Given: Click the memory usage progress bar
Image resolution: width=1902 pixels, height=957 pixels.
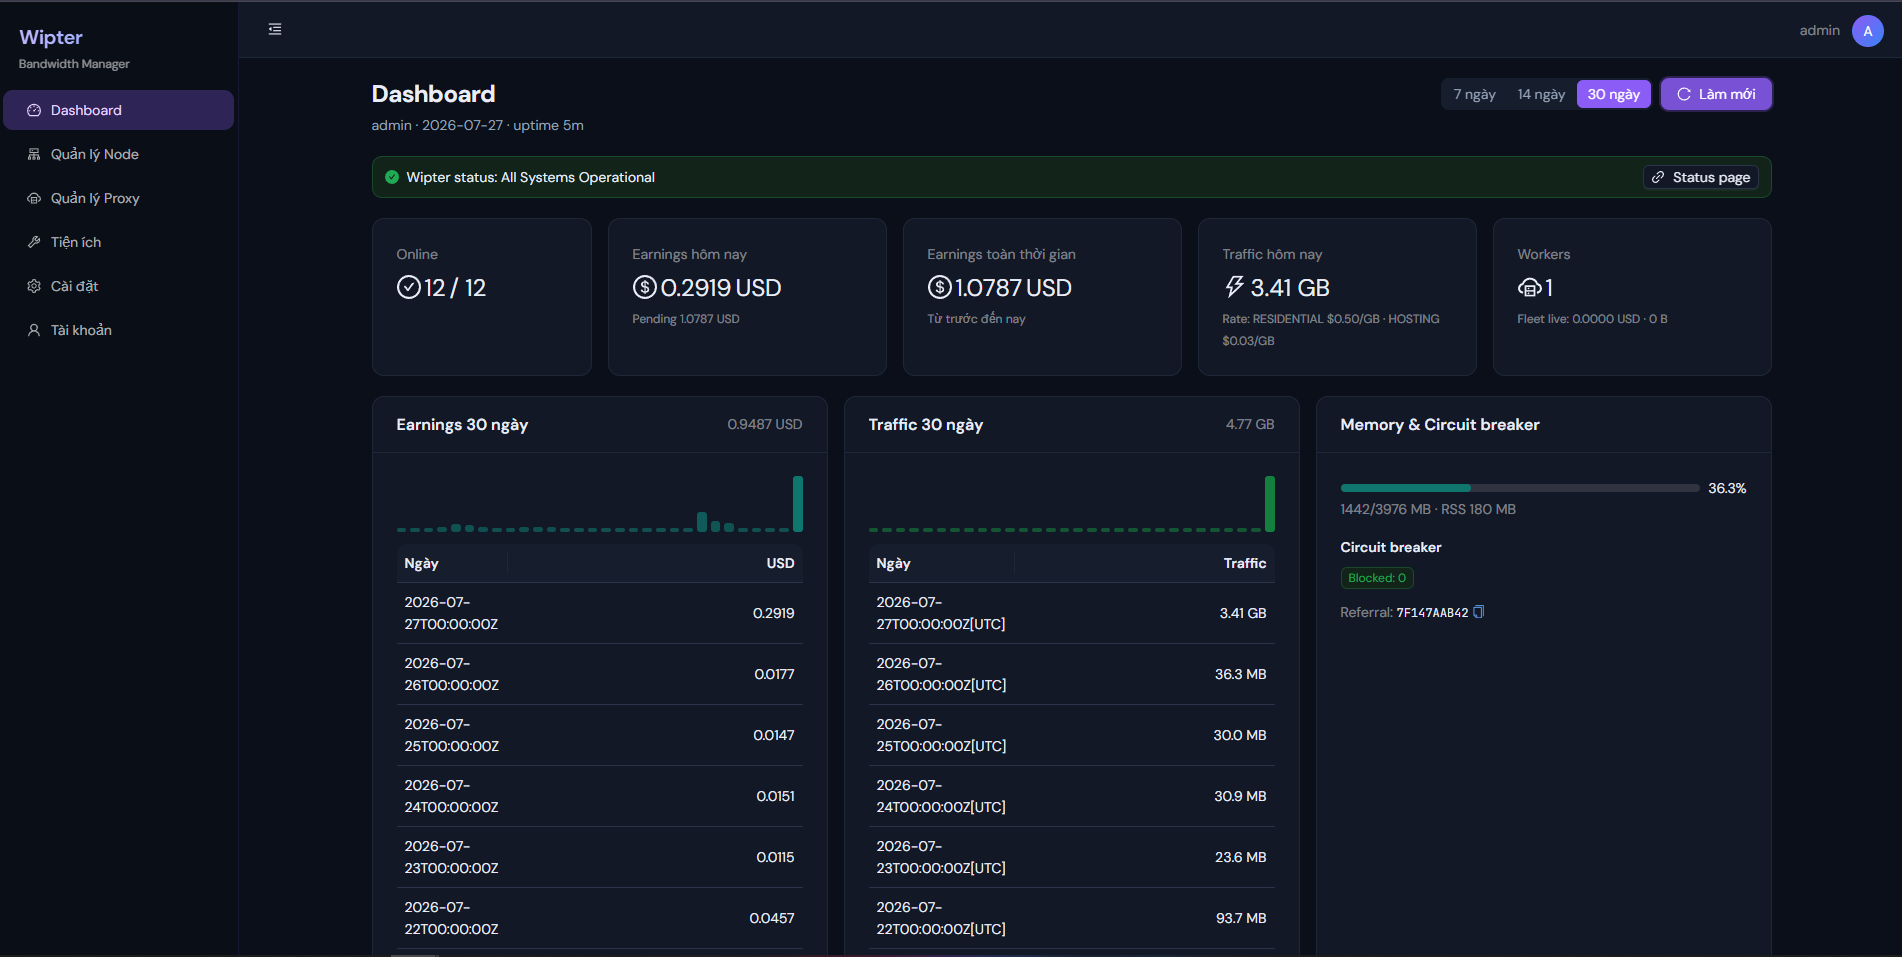Looking at the screenshot, I should tap(1519, 488).
